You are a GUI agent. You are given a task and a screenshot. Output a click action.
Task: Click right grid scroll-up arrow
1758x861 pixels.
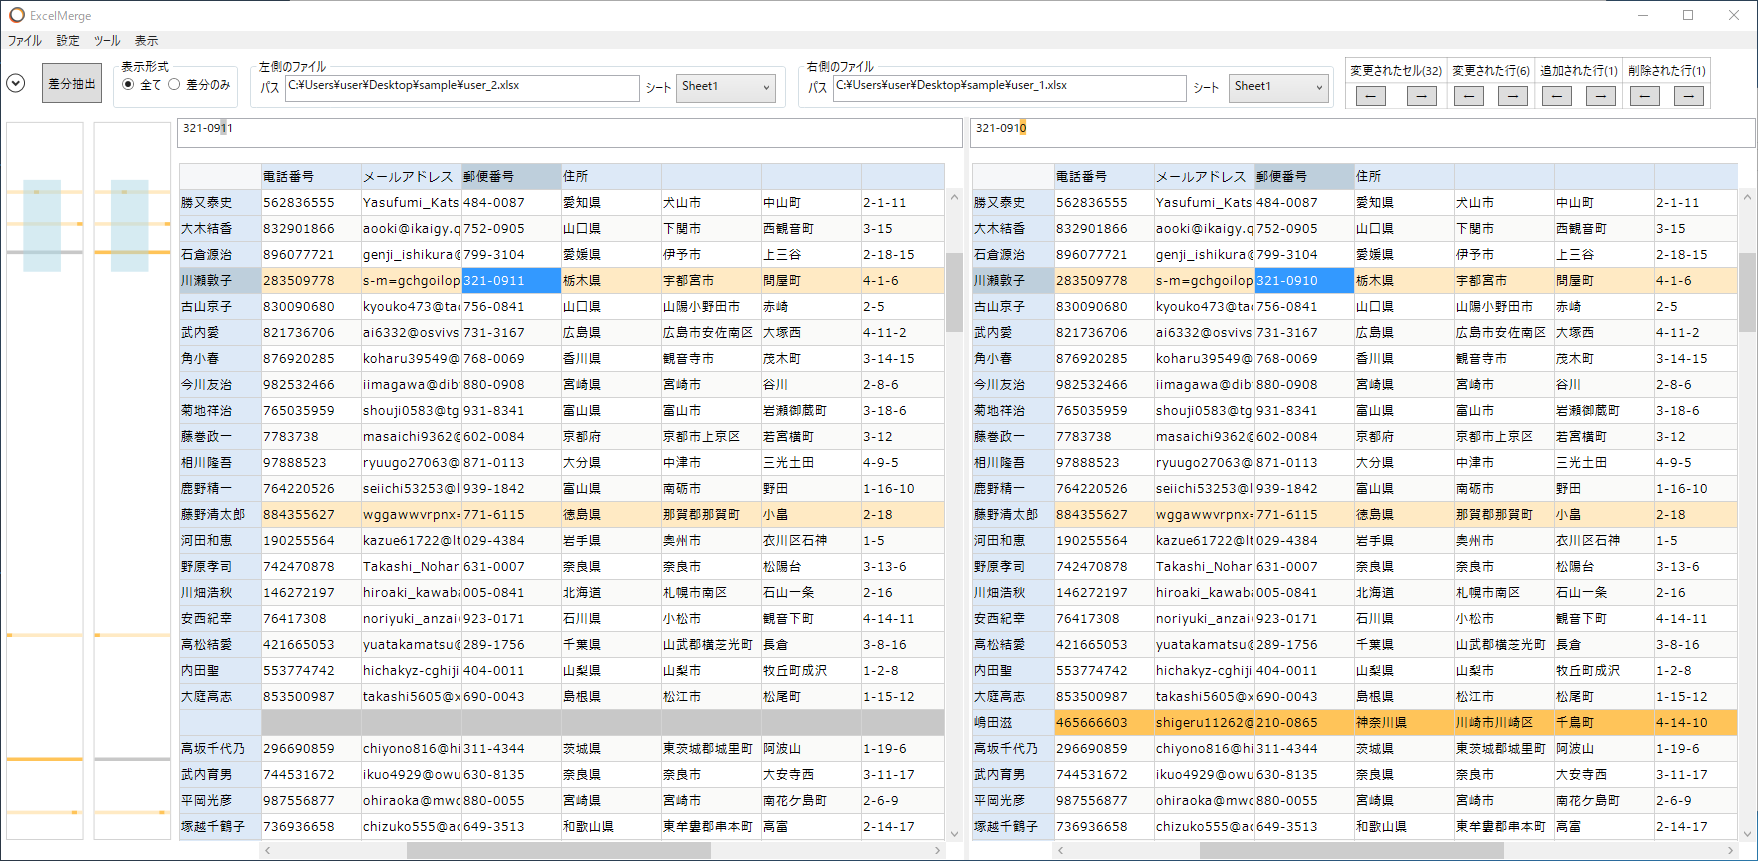click(x=1747, y=198)
